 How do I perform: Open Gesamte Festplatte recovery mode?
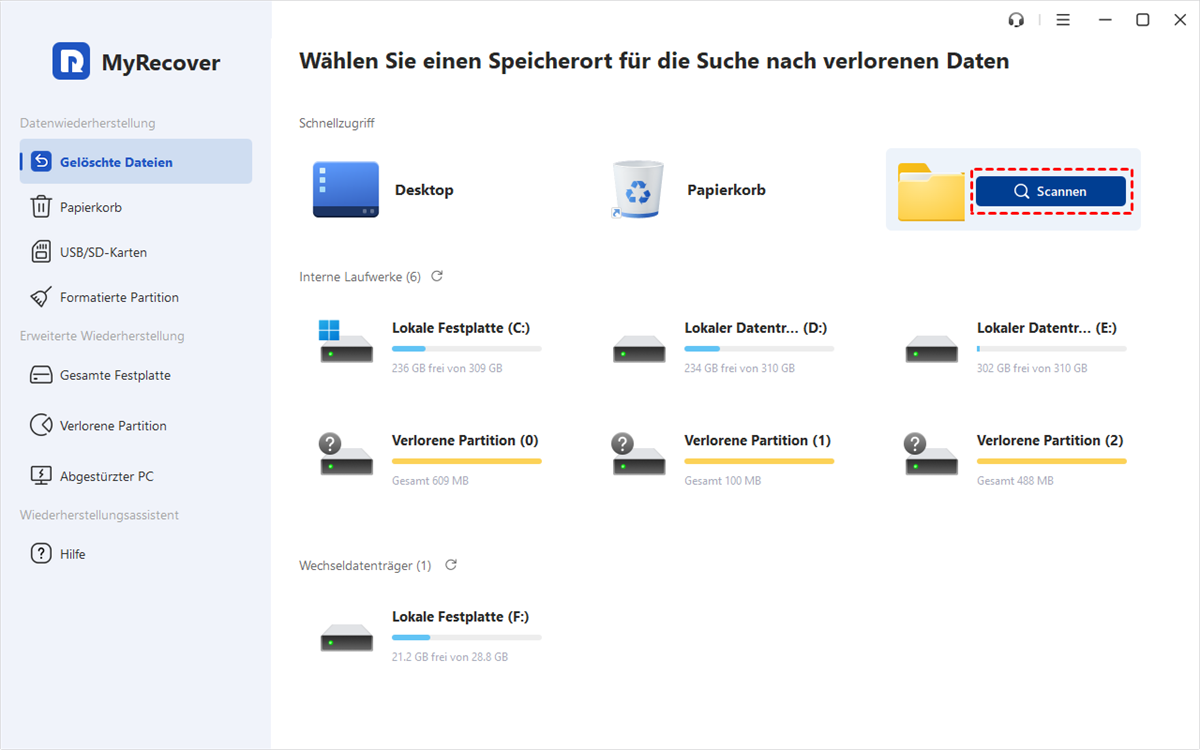point(114,375)
